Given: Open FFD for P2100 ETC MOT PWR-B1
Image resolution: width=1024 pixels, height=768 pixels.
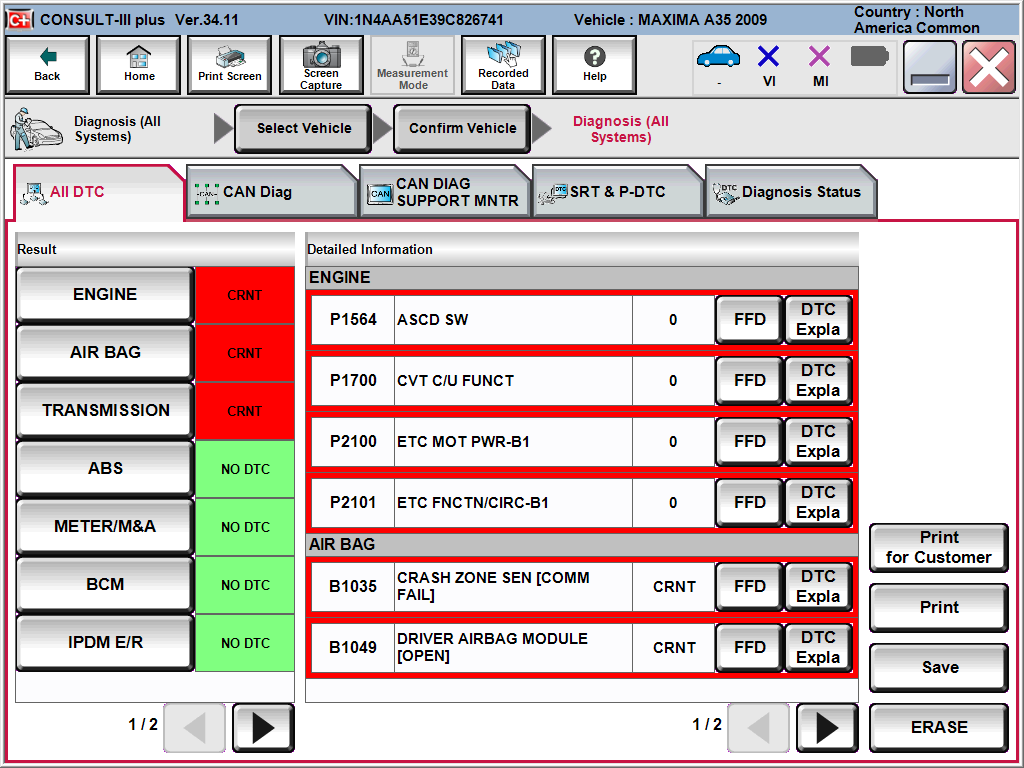Looking at the screenshot, I should pos(749,442).
